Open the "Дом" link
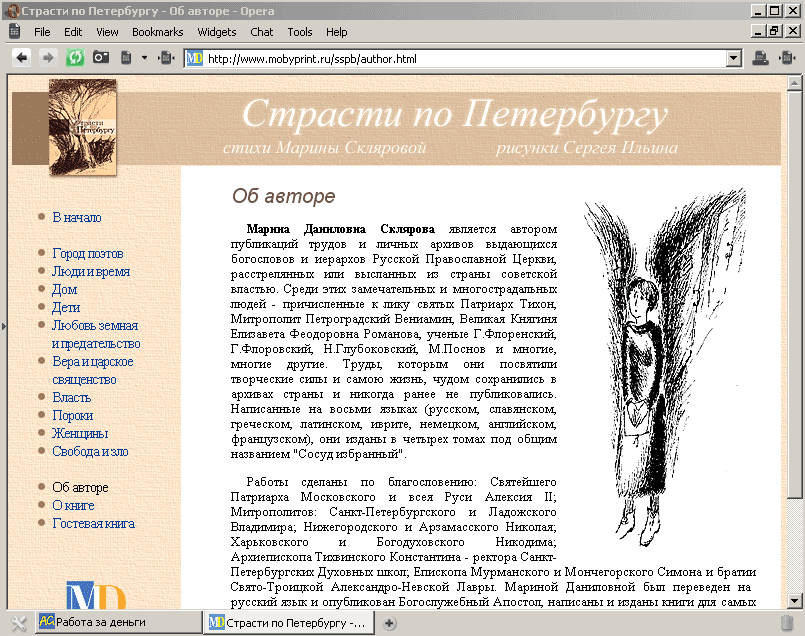805x636 pixels. (65, 290)
